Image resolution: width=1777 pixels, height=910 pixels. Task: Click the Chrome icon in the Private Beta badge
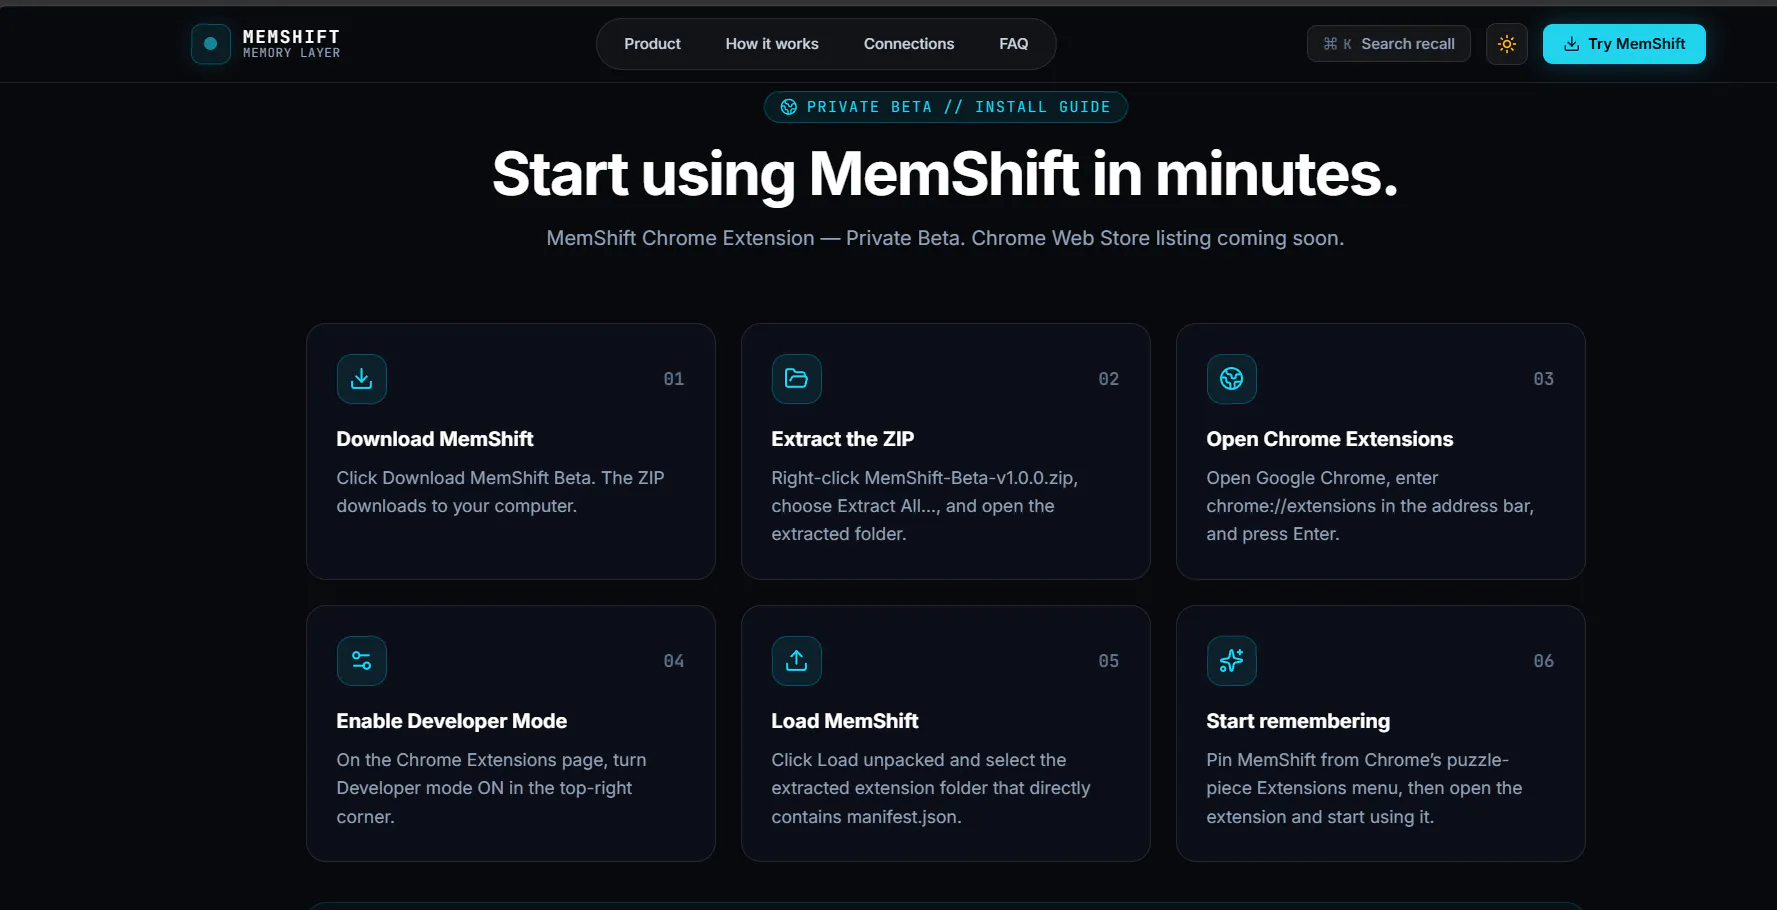coord(789,107)
